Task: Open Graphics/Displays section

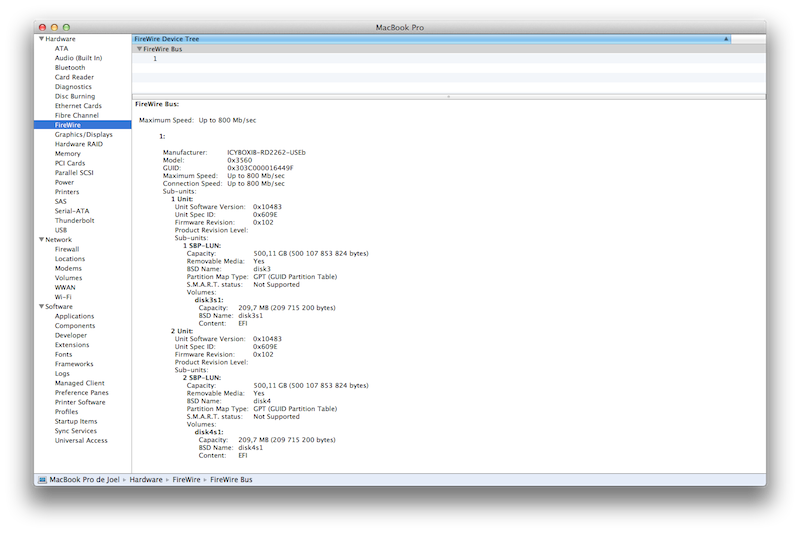Action: click(x=84, y=135)
